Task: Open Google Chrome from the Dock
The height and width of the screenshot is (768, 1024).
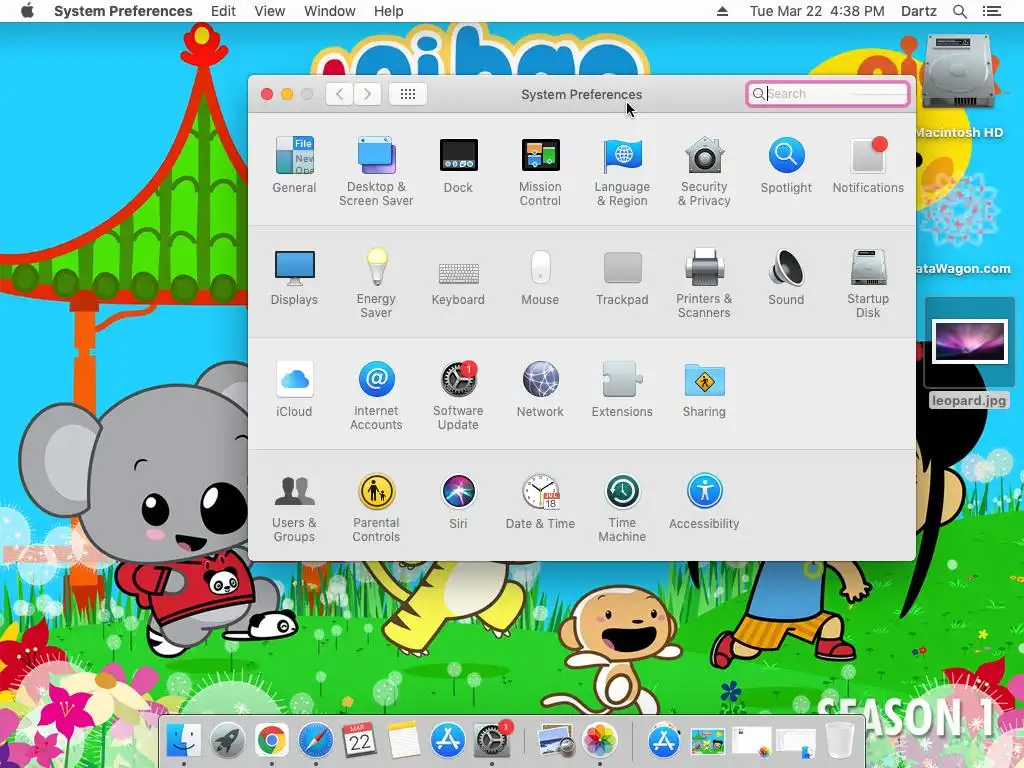Action: click(271, 741)
